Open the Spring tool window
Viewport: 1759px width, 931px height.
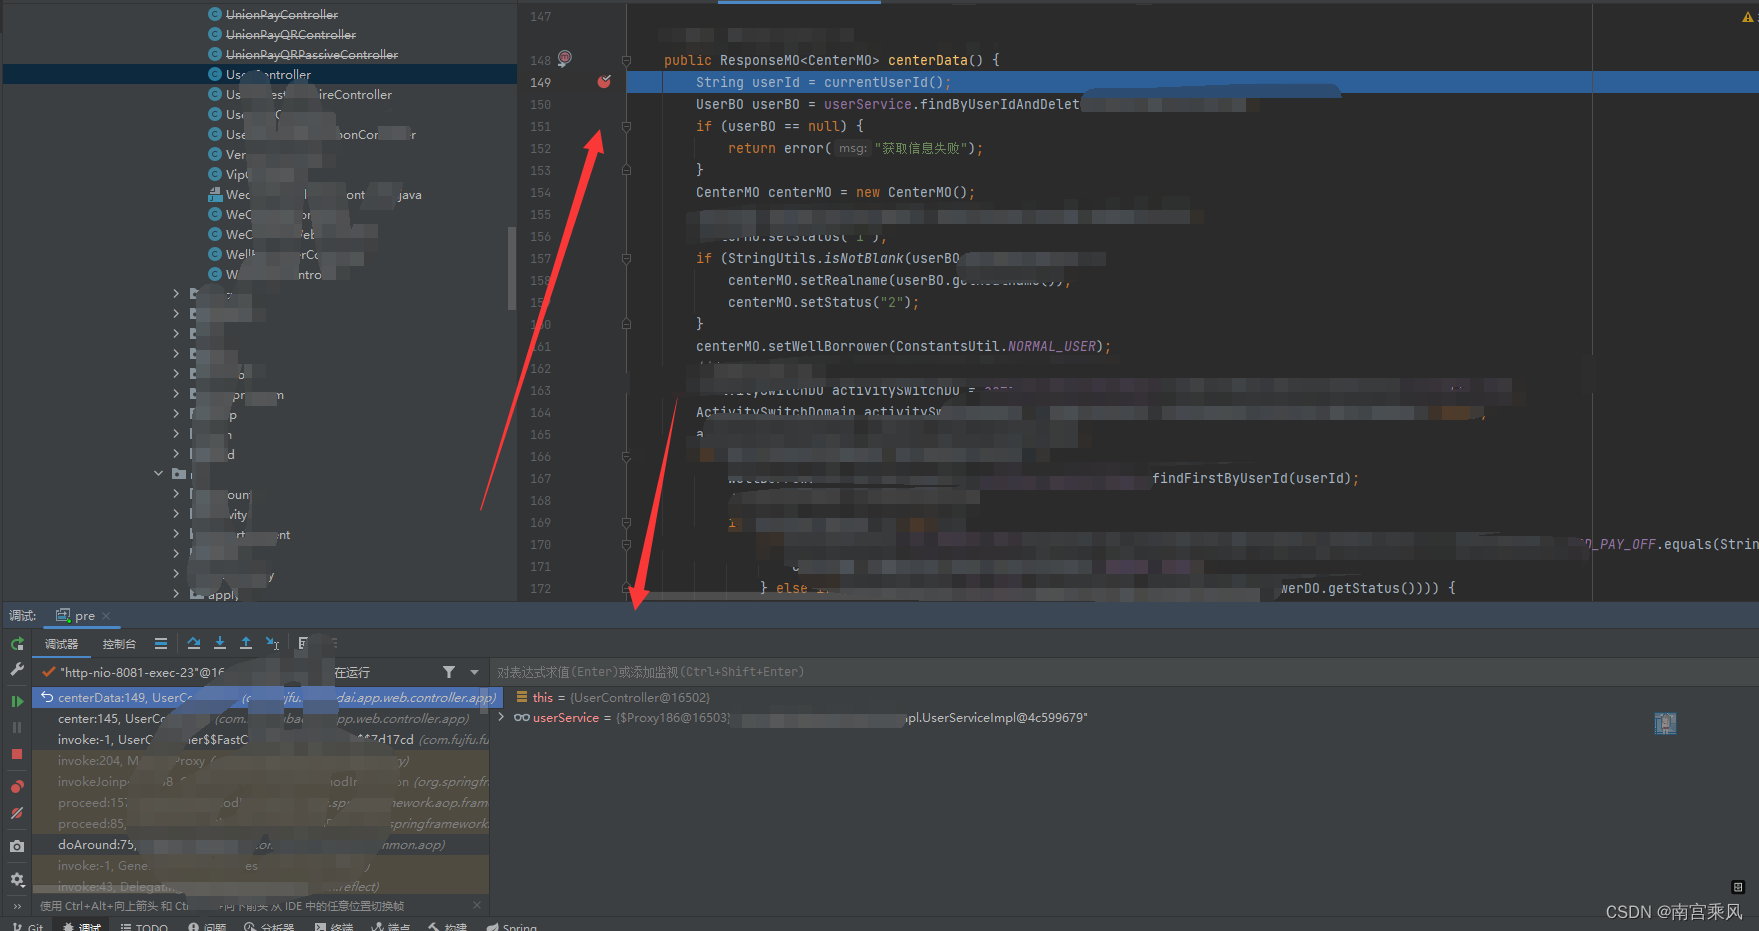tap(511, 926)
